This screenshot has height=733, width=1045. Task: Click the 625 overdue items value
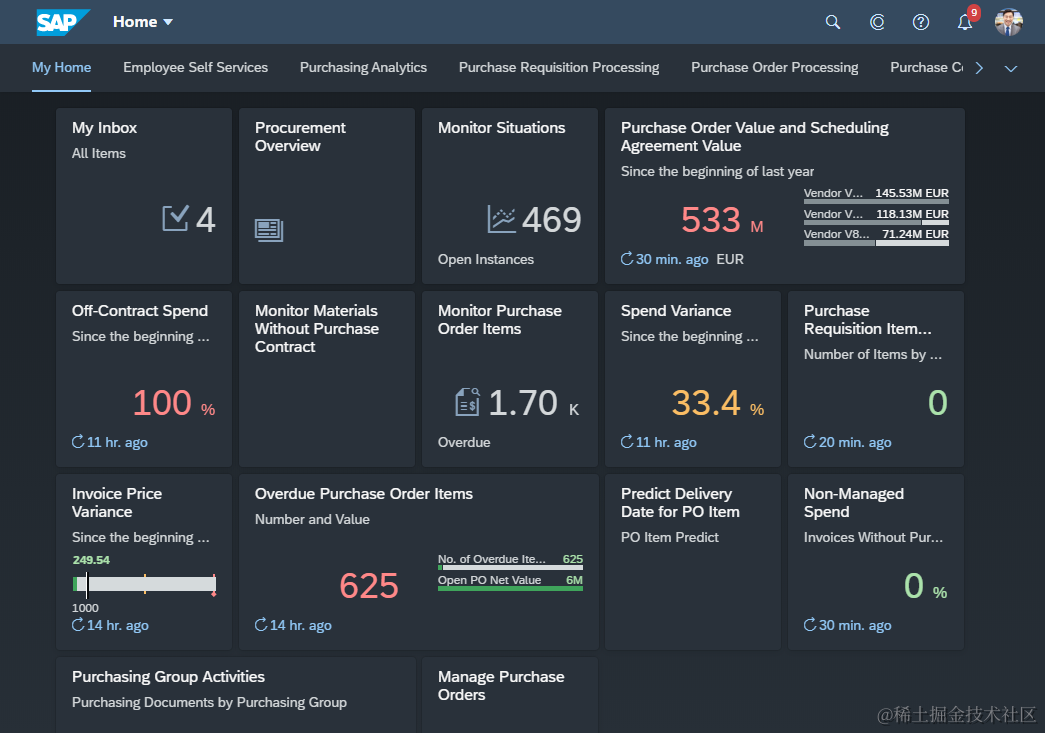click(369, 586)
